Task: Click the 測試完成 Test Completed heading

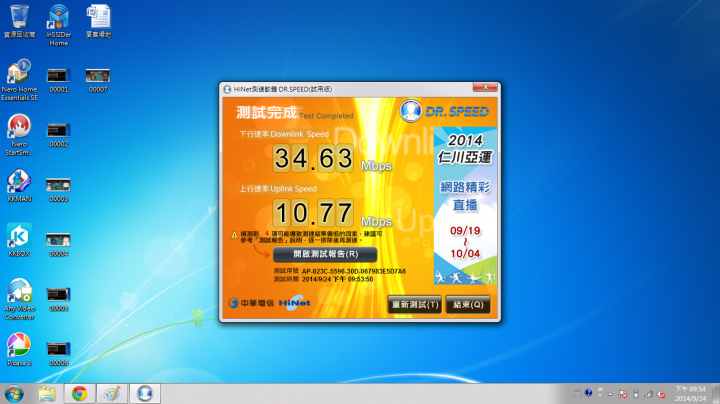Action: [295, 112]
